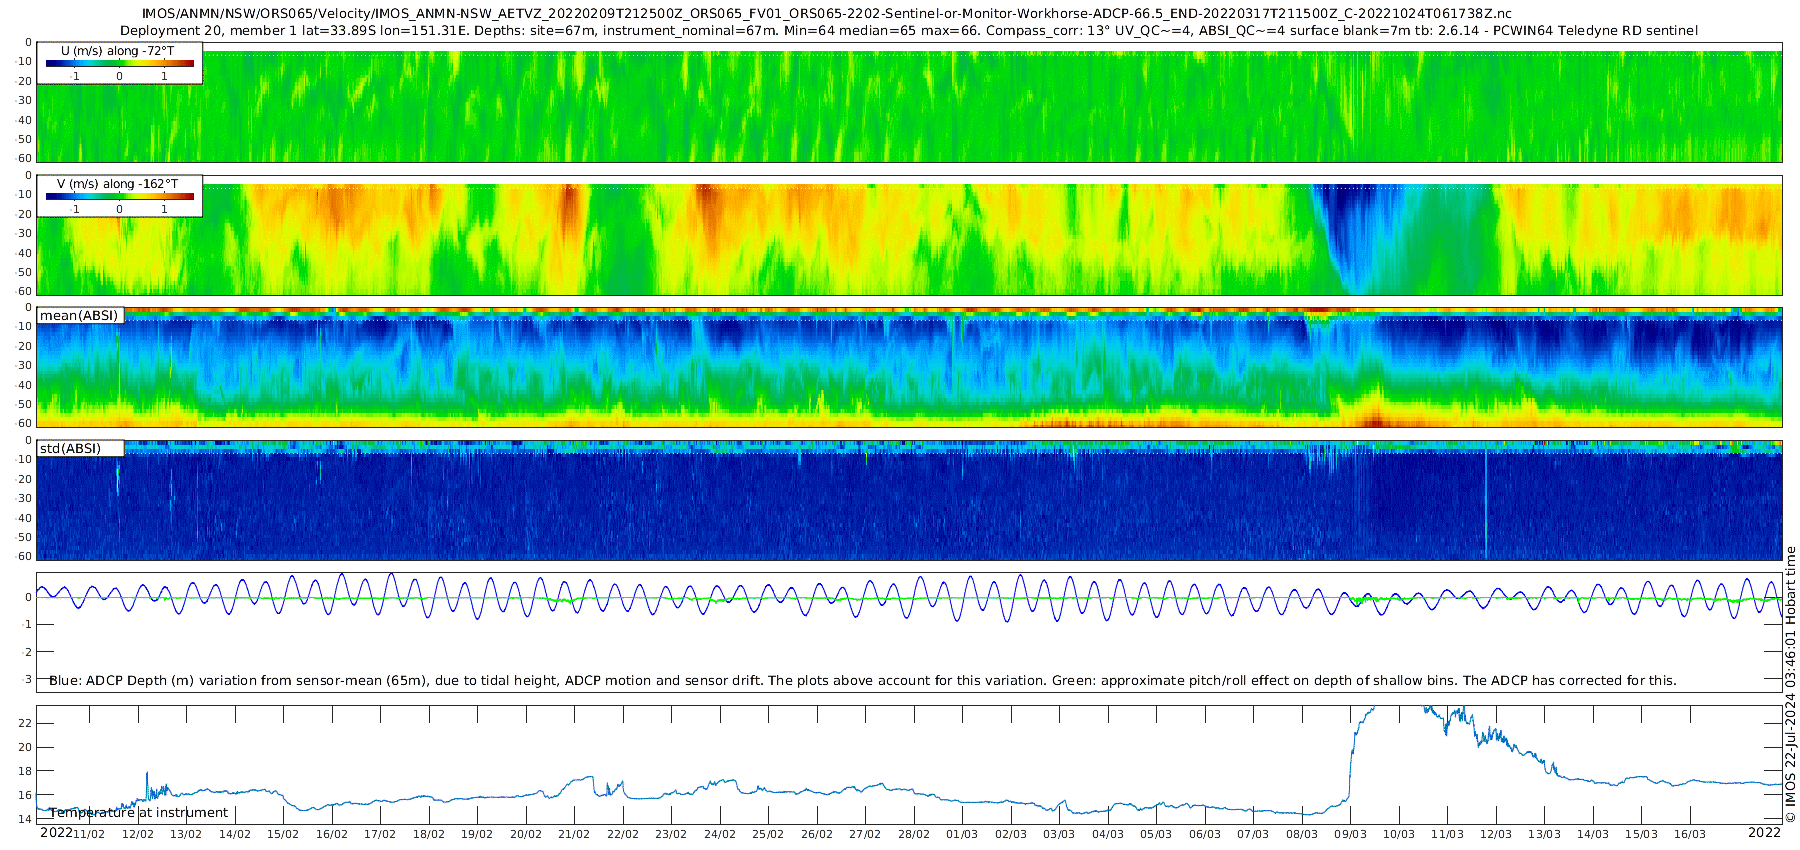Click the red seabed backscatter peak near 09/03
Image resolution: width=1800 pixels, height=850 pixels.
tap(1375, 418)
